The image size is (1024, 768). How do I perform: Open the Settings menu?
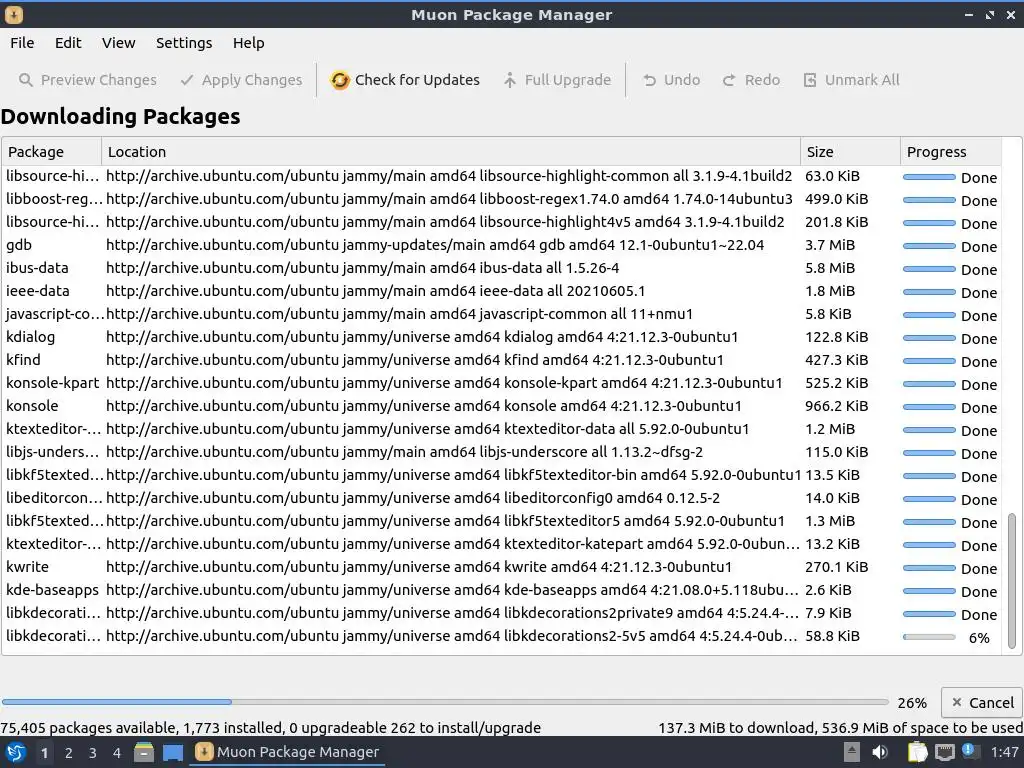coord(184,43)
